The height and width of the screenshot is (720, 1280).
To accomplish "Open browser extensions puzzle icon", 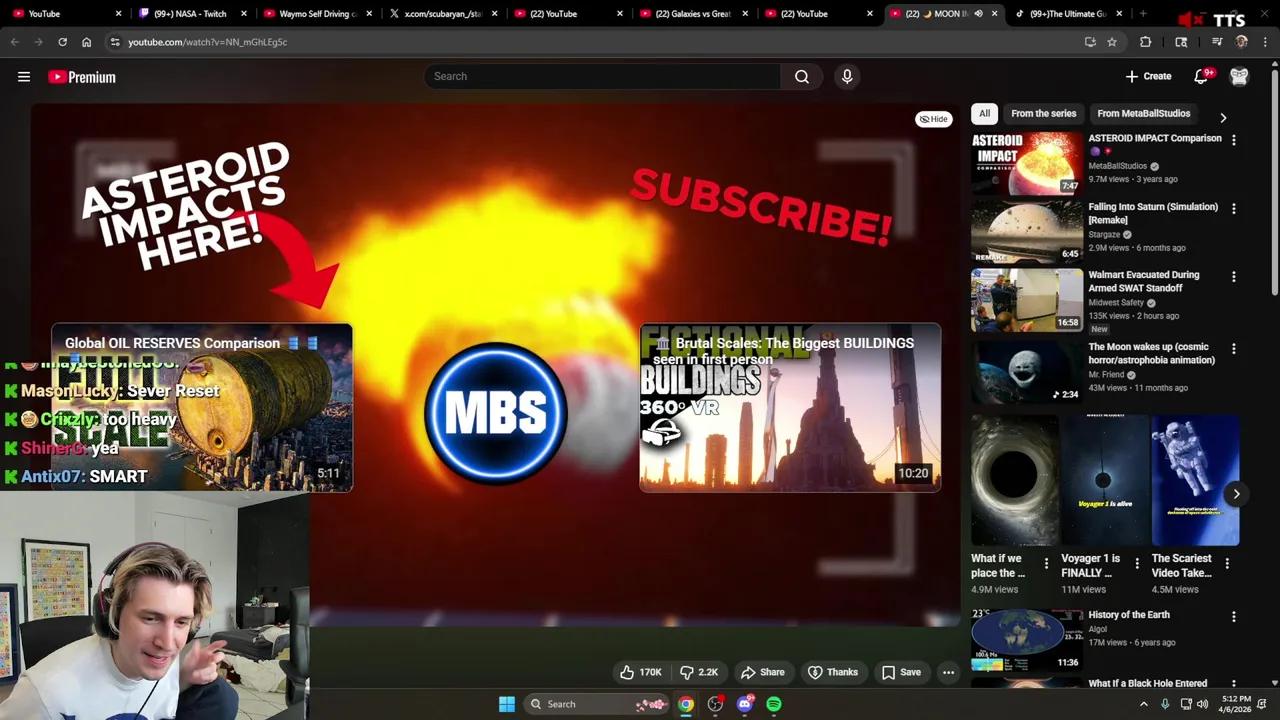I will click(x=1146, y=42).
